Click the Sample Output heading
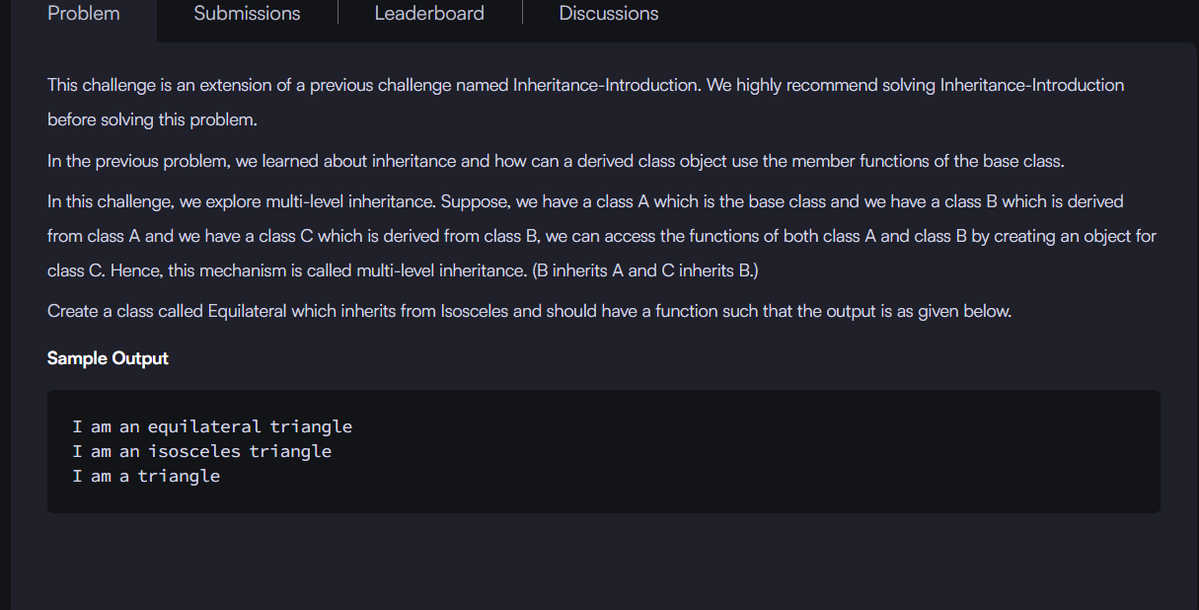Viewport: 1199px width, 610px height. (107, 357)
